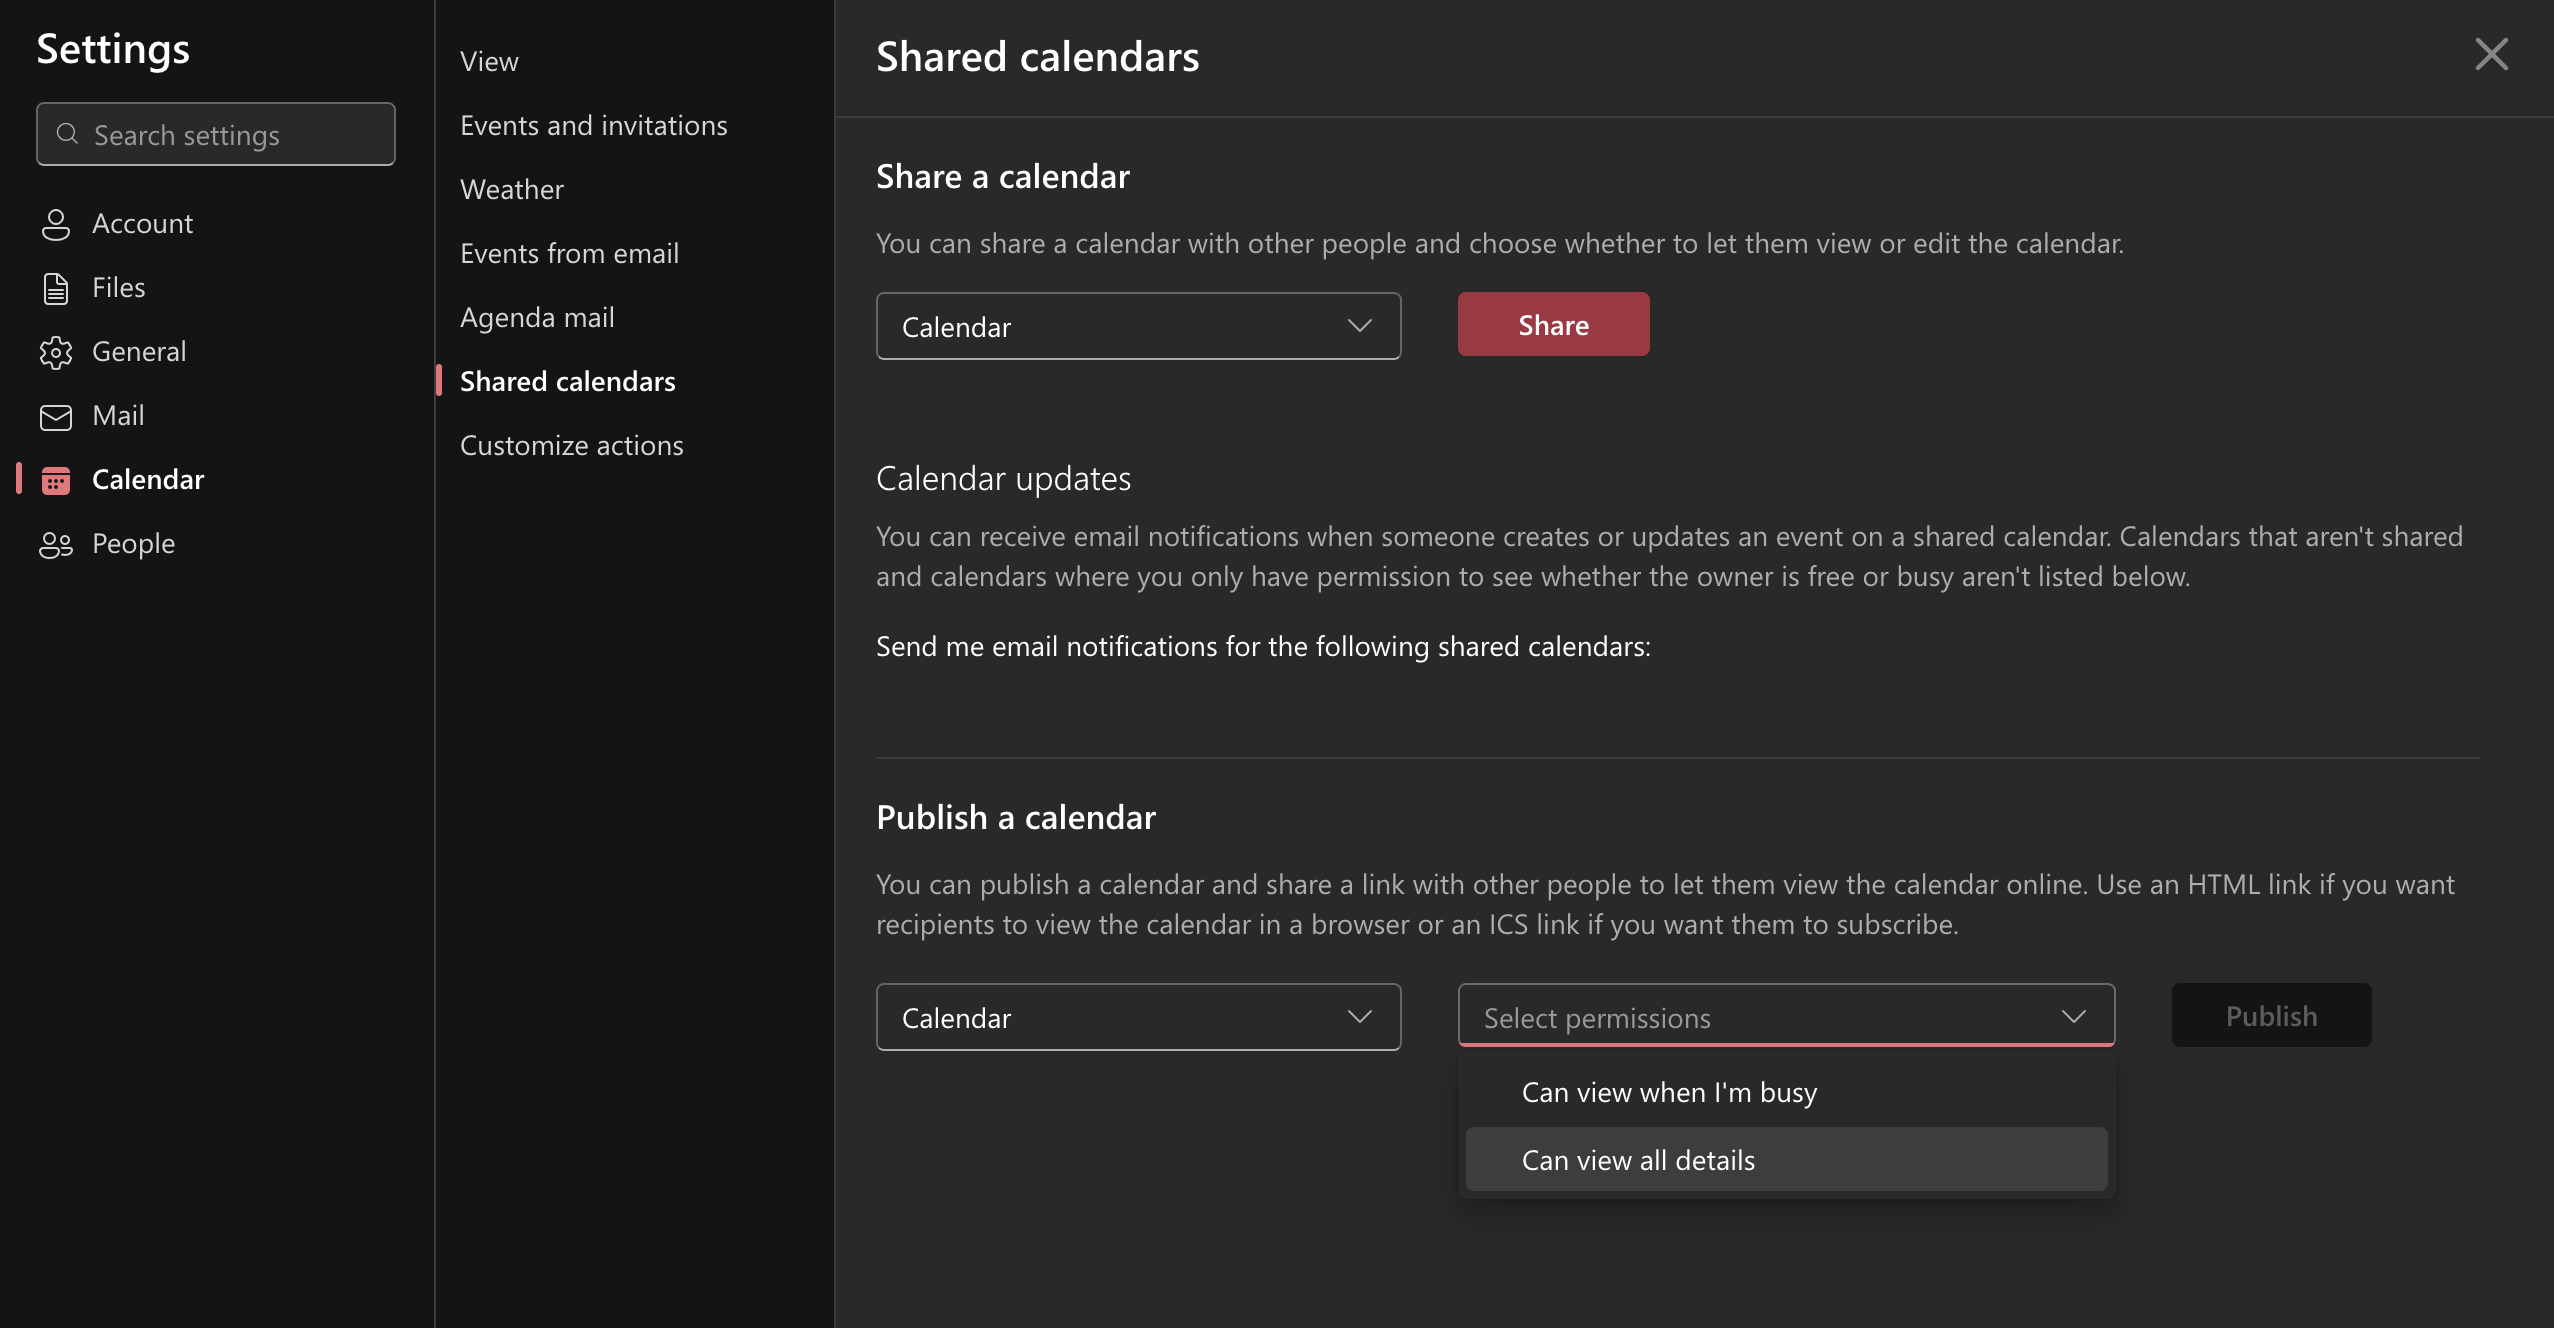Viewport: 2554px width, 1328px height.
Task: Open Events from email settings
Action: (569, 253)
